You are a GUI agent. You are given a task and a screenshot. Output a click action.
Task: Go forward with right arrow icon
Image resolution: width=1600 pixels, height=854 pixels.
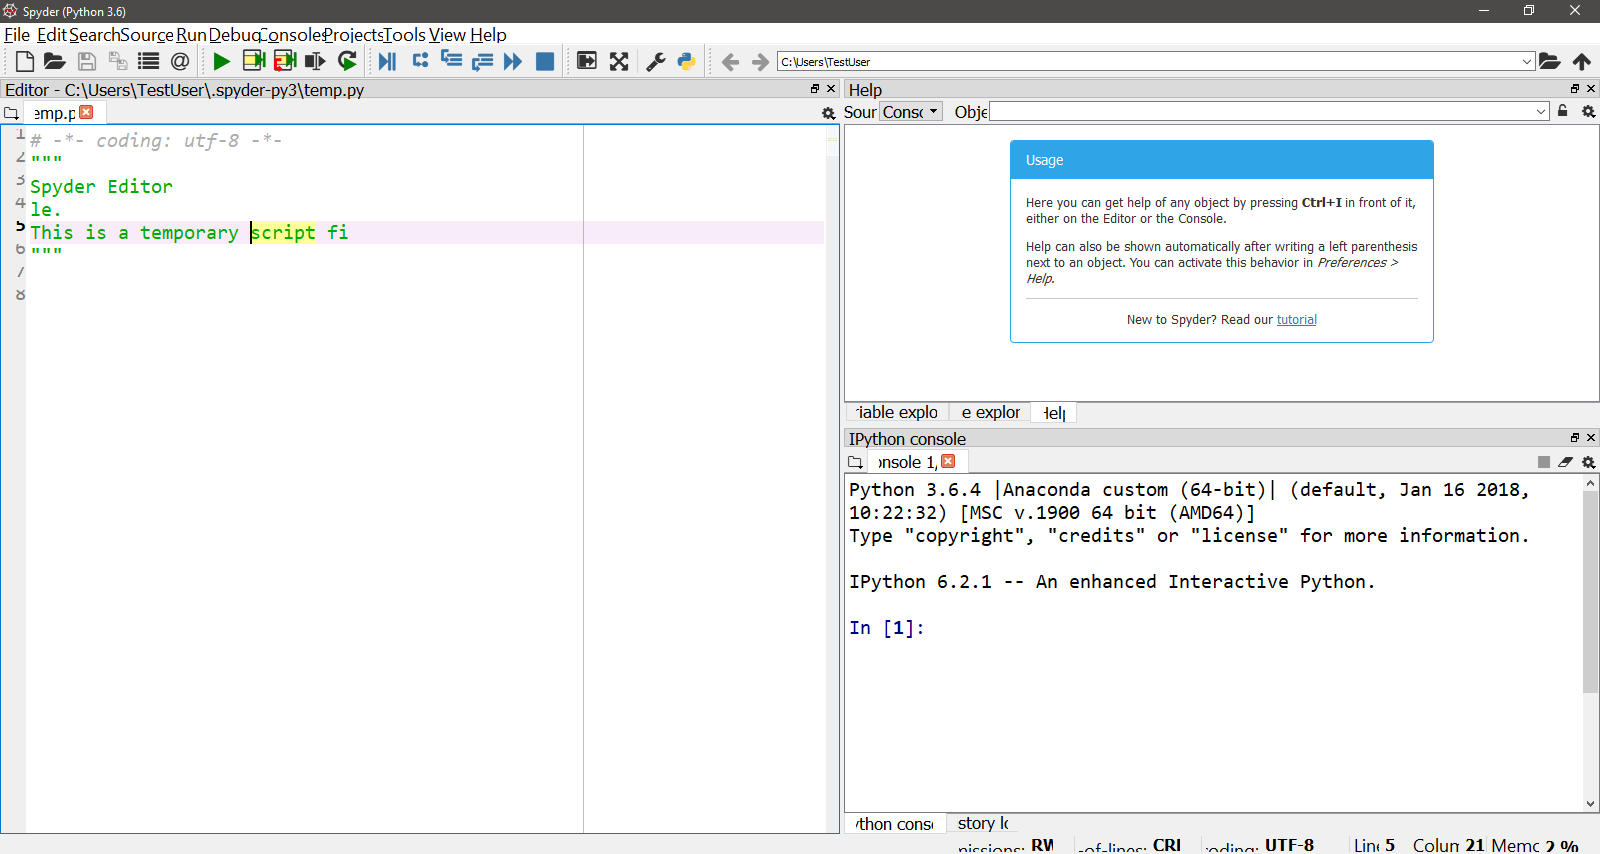tap(760, 62)
